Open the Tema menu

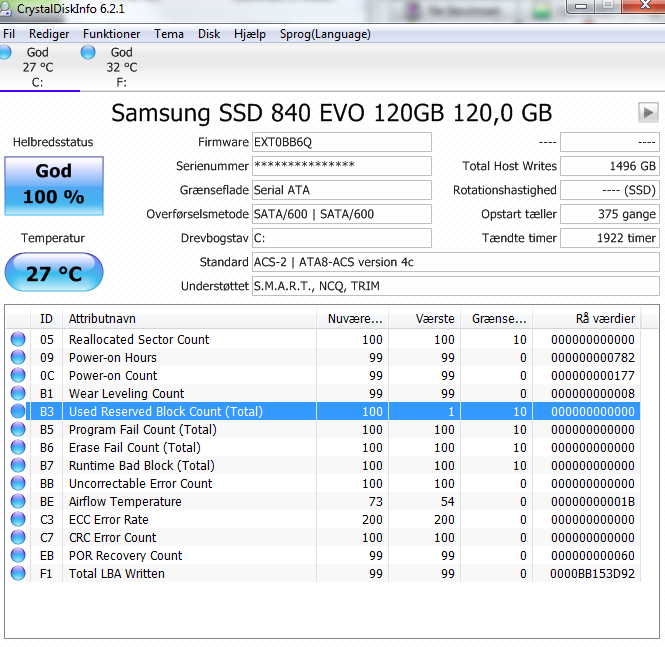pos(169,34)
